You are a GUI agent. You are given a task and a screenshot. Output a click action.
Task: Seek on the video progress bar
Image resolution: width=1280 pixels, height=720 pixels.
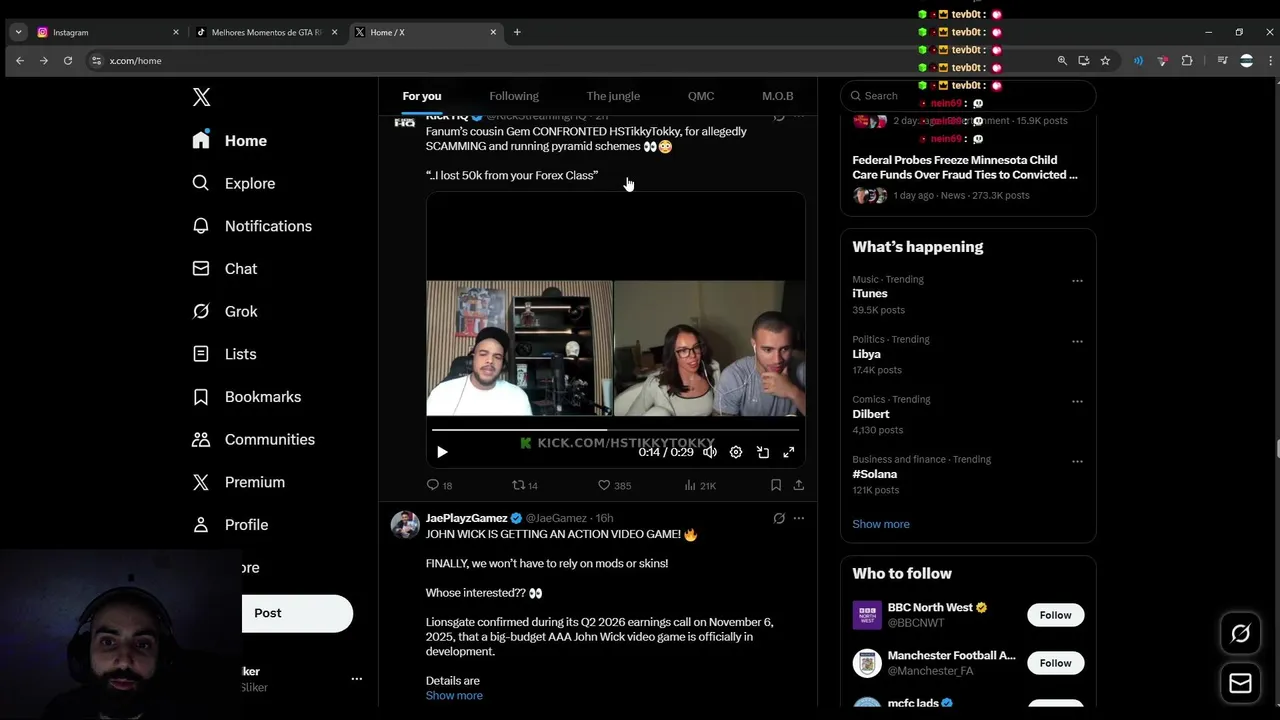[x=615, y=430]
